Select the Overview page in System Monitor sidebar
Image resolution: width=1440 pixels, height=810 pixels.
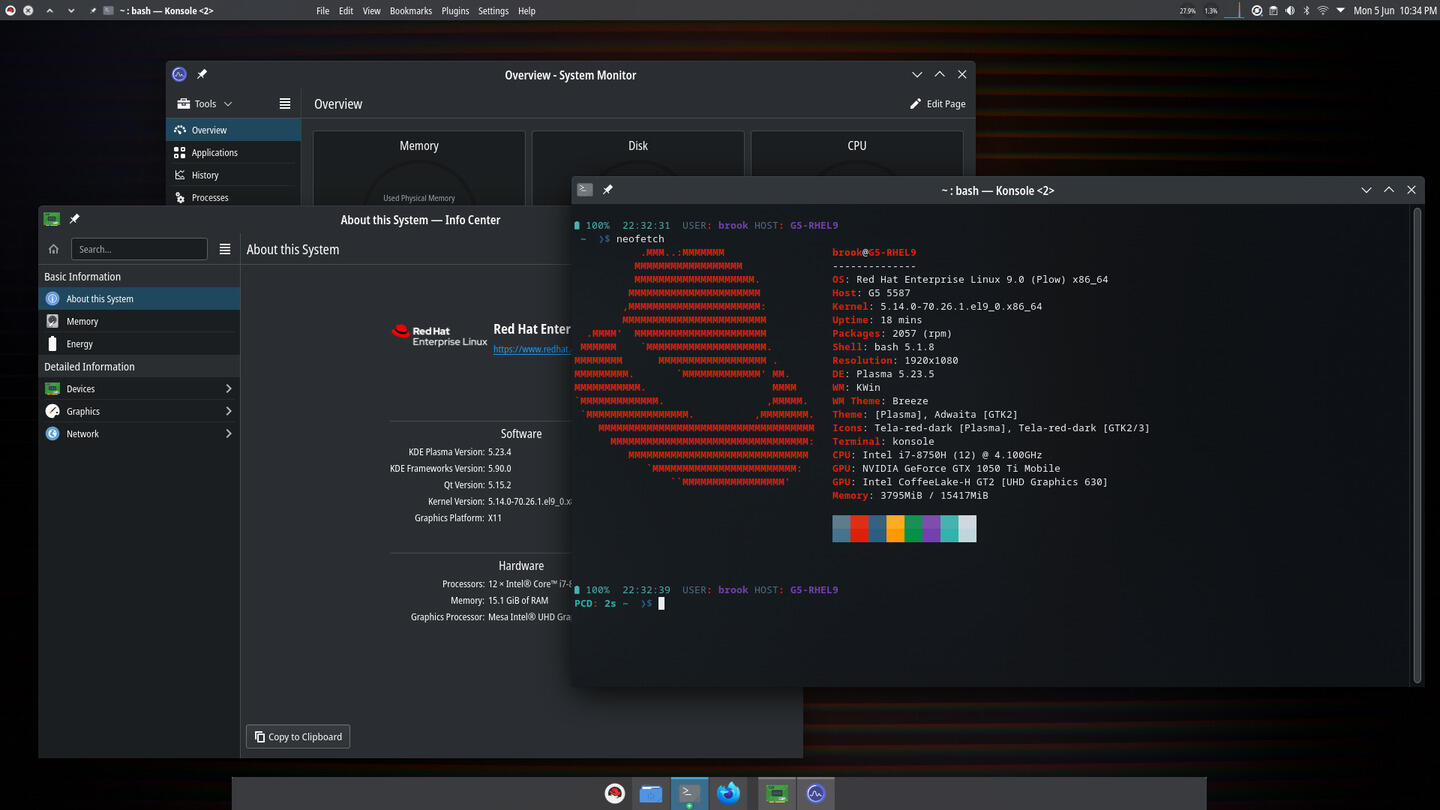pos(233,130)
